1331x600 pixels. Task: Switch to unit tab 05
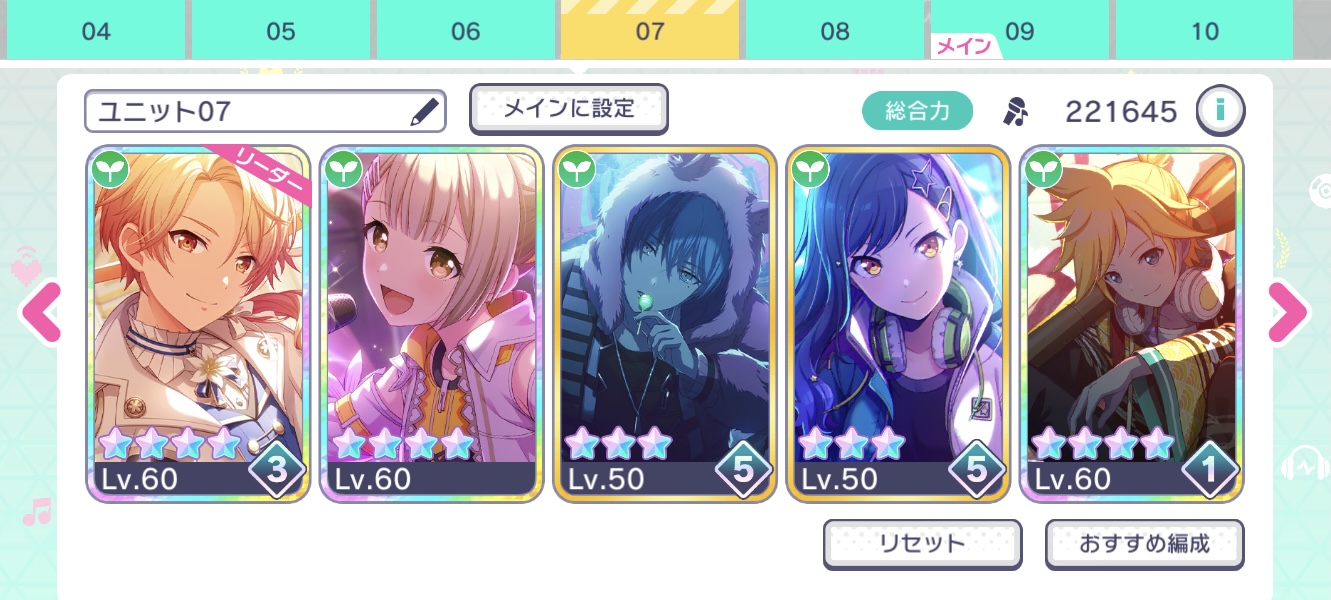pyautogui.click(x=281, y=31)
